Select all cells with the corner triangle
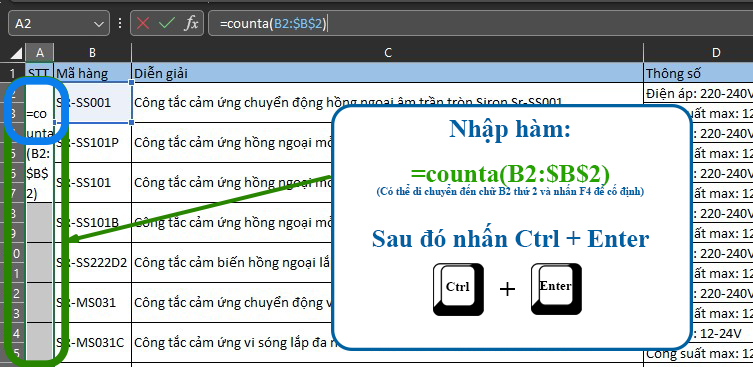Viewport: 753px width, 367px height. point(16,52)
